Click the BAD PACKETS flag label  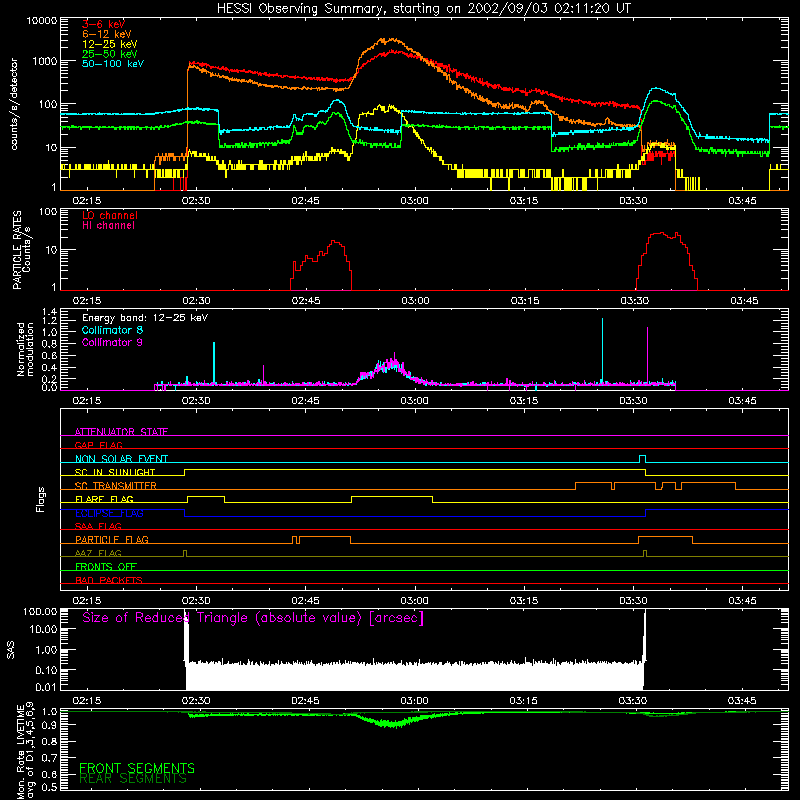tap(109, 580)
